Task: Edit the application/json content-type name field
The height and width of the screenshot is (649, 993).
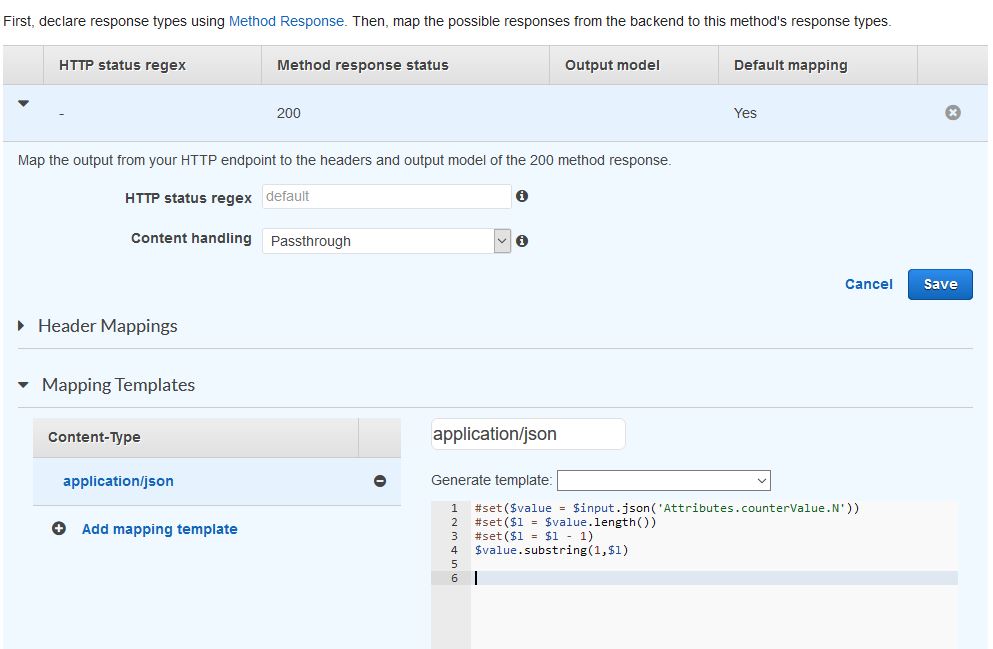Action: (x=525, y=434)
